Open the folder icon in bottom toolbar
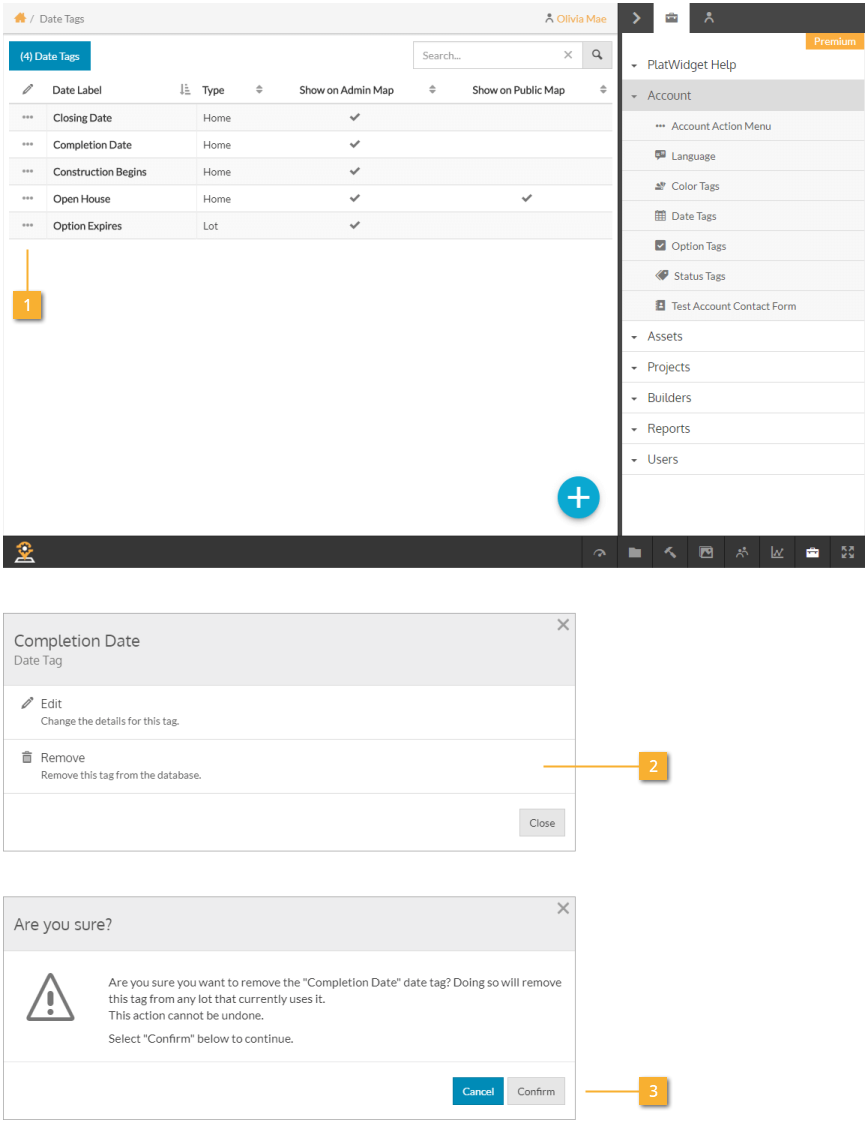 pos(635,552)
